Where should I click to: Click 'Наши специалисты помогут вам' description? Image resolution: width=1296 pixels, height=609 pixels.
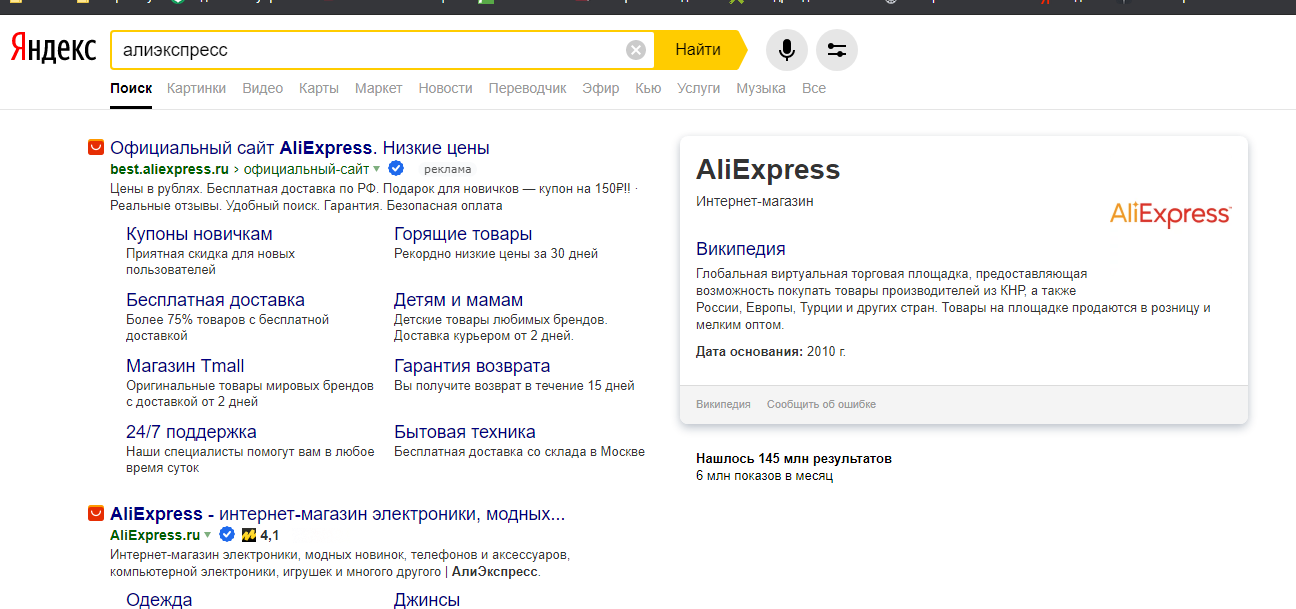click(250, 460)
